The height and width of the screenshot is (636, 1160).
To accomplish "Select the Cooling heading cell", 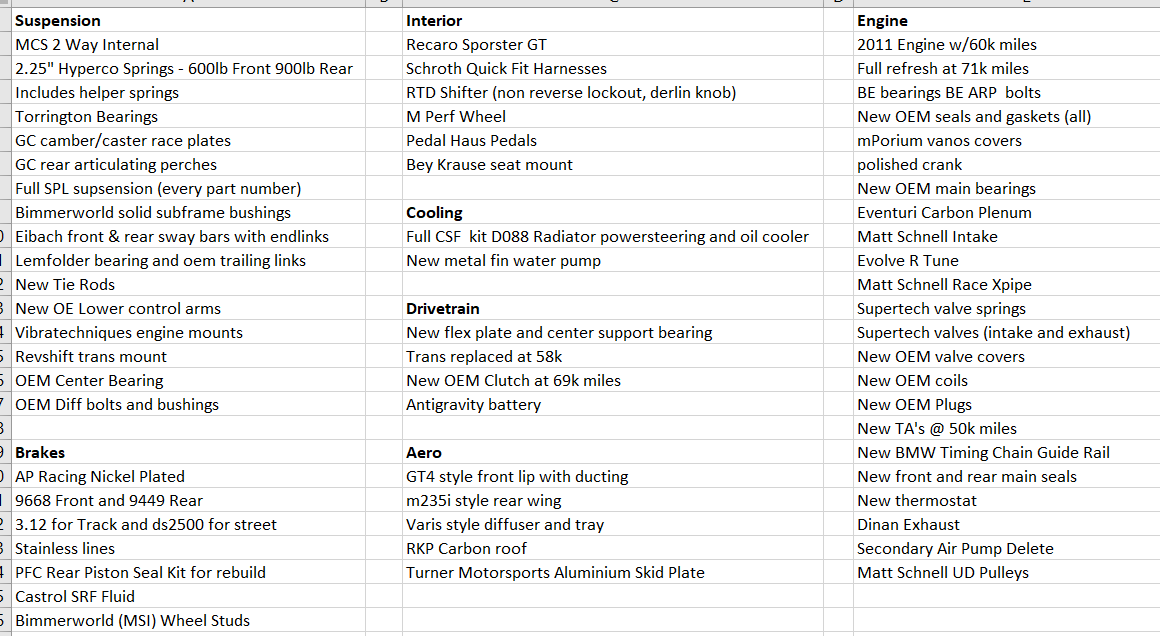I will (613, 213).
